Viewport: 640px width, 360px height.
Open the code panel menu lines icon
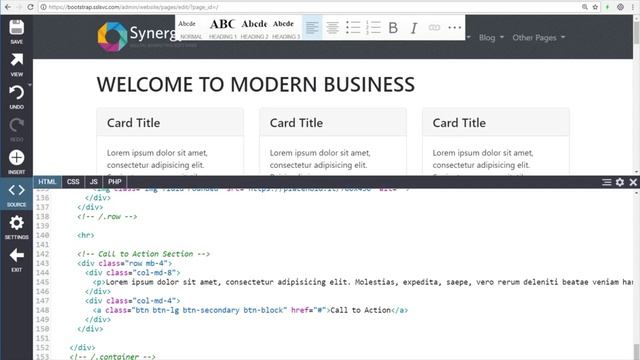tap(607, 182)
